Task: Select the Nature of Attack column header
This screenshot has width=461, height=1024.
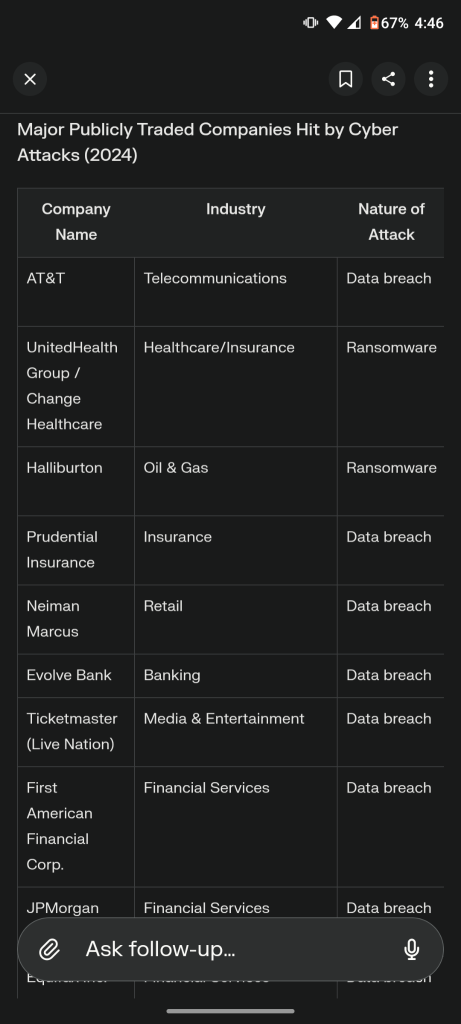Action: click(391, 222)
